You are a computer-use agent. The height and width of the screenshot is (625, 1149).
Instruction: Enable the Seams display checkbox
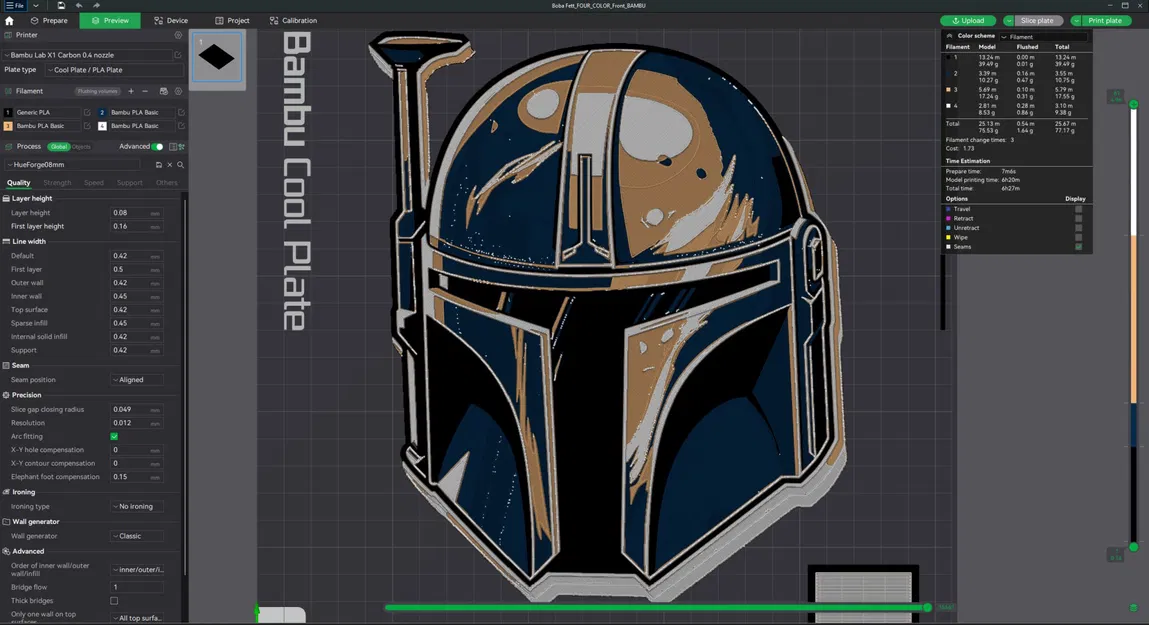[x=1078, y=246]
